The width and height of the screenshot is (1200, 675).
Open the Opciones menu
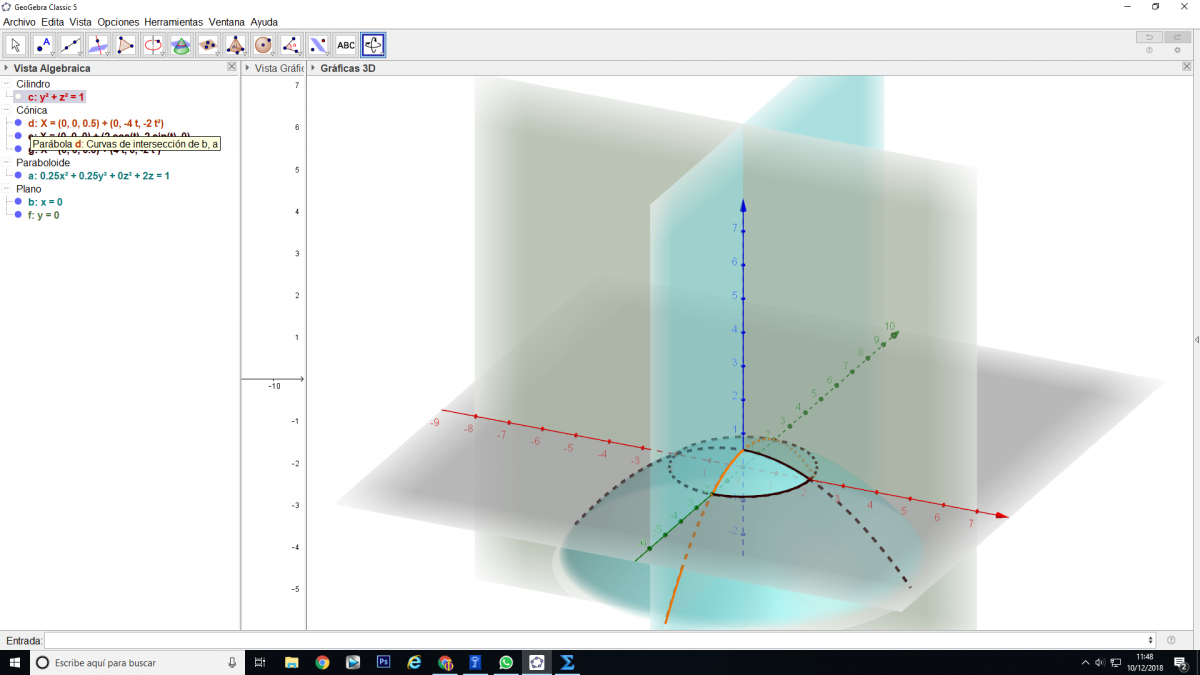coord(118,21)
